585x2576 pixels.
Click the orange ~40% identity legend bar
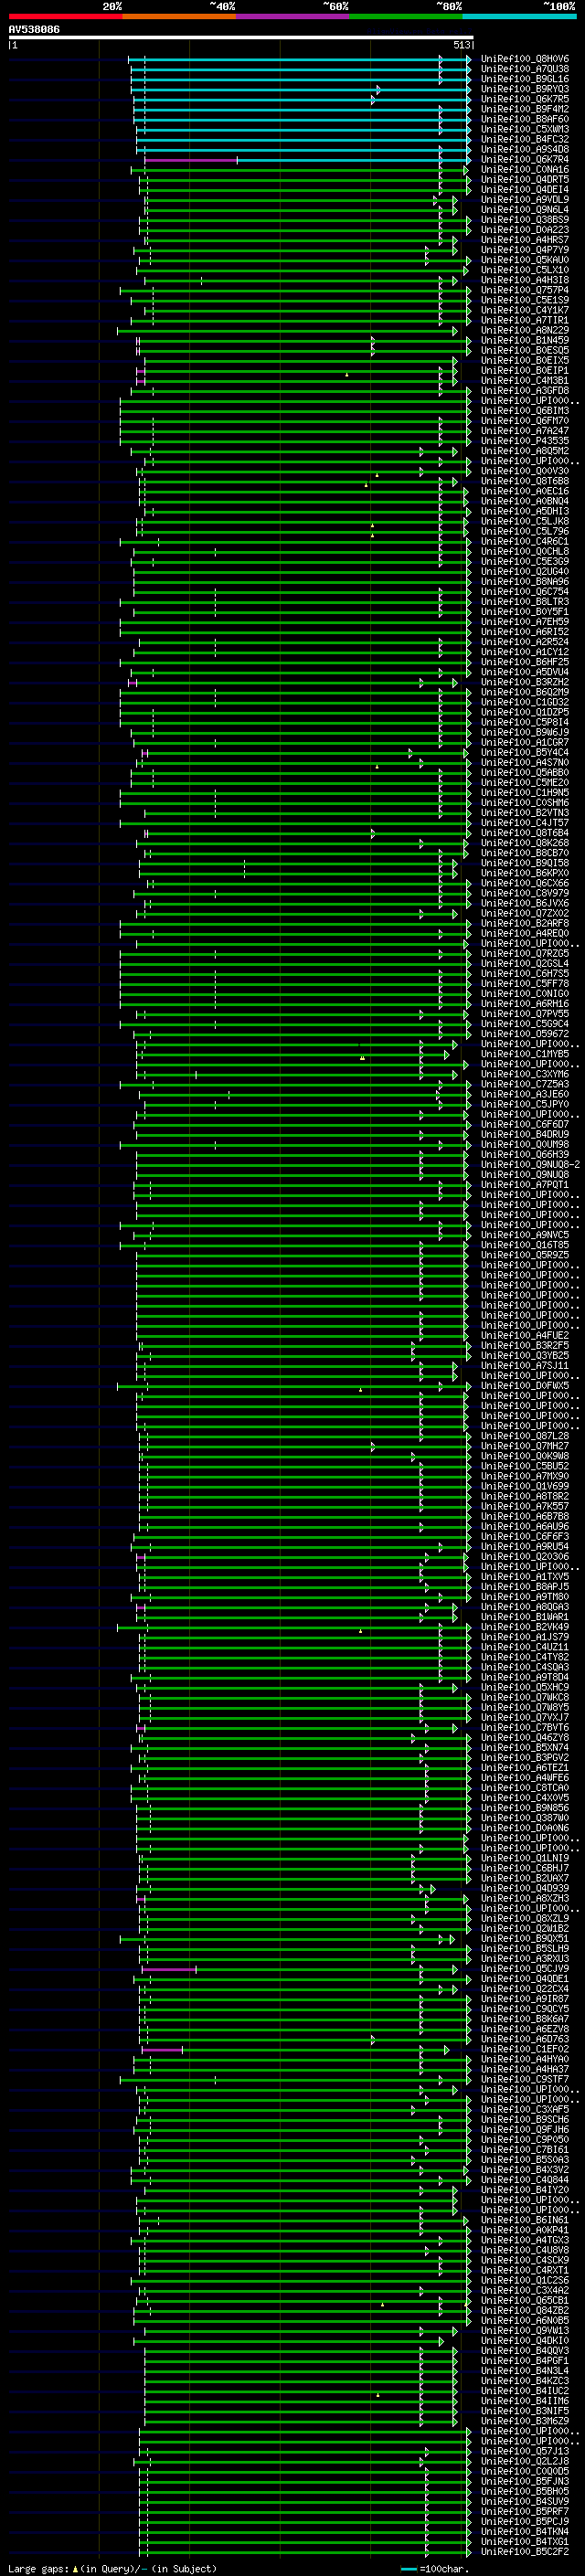coord(179,16)
